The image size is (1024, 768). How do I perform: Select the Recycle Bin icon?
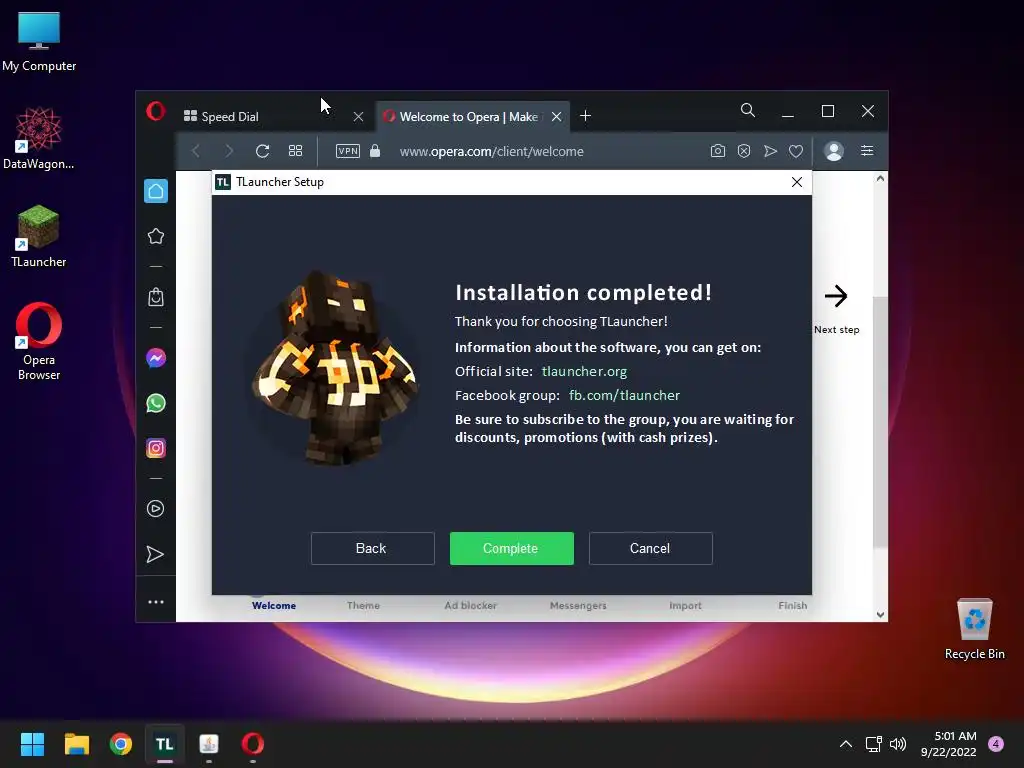tap(974, 629)
